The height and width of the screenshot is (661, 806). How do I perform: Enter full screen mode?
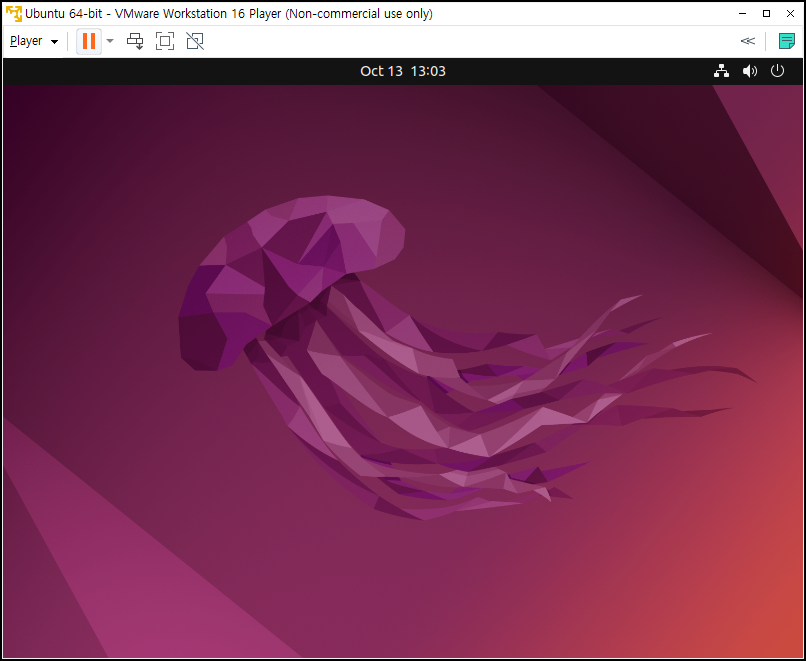(165, 41)
